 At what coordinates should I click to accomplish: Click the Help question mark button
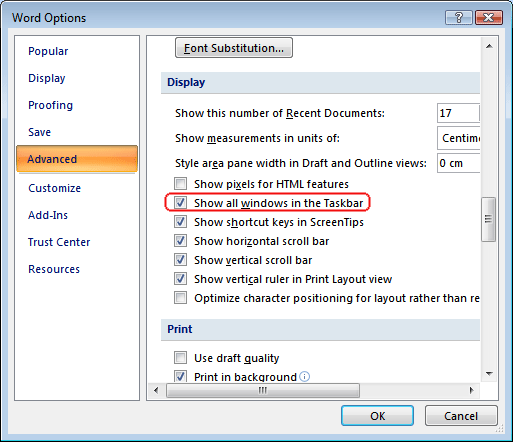tap(459, 17)
